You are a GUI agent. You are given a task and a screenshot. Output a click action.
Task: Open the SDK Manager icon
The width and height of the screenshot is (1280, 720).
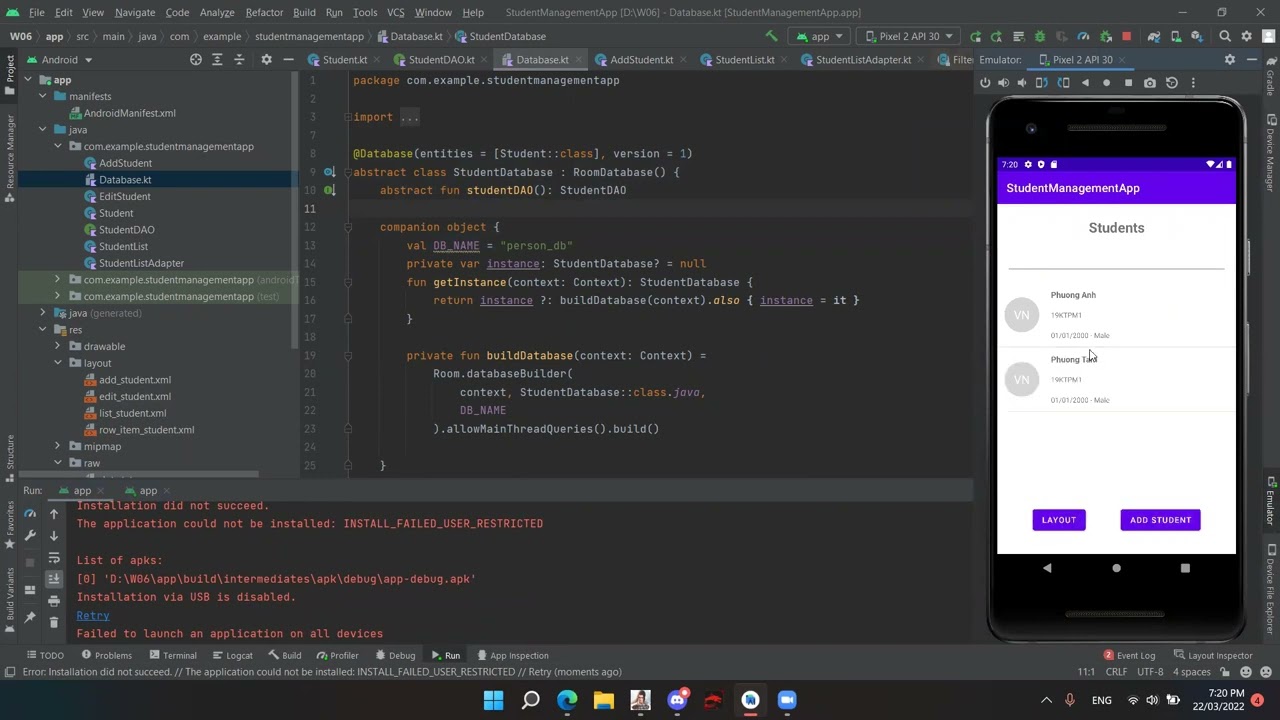coord(1197,36)
